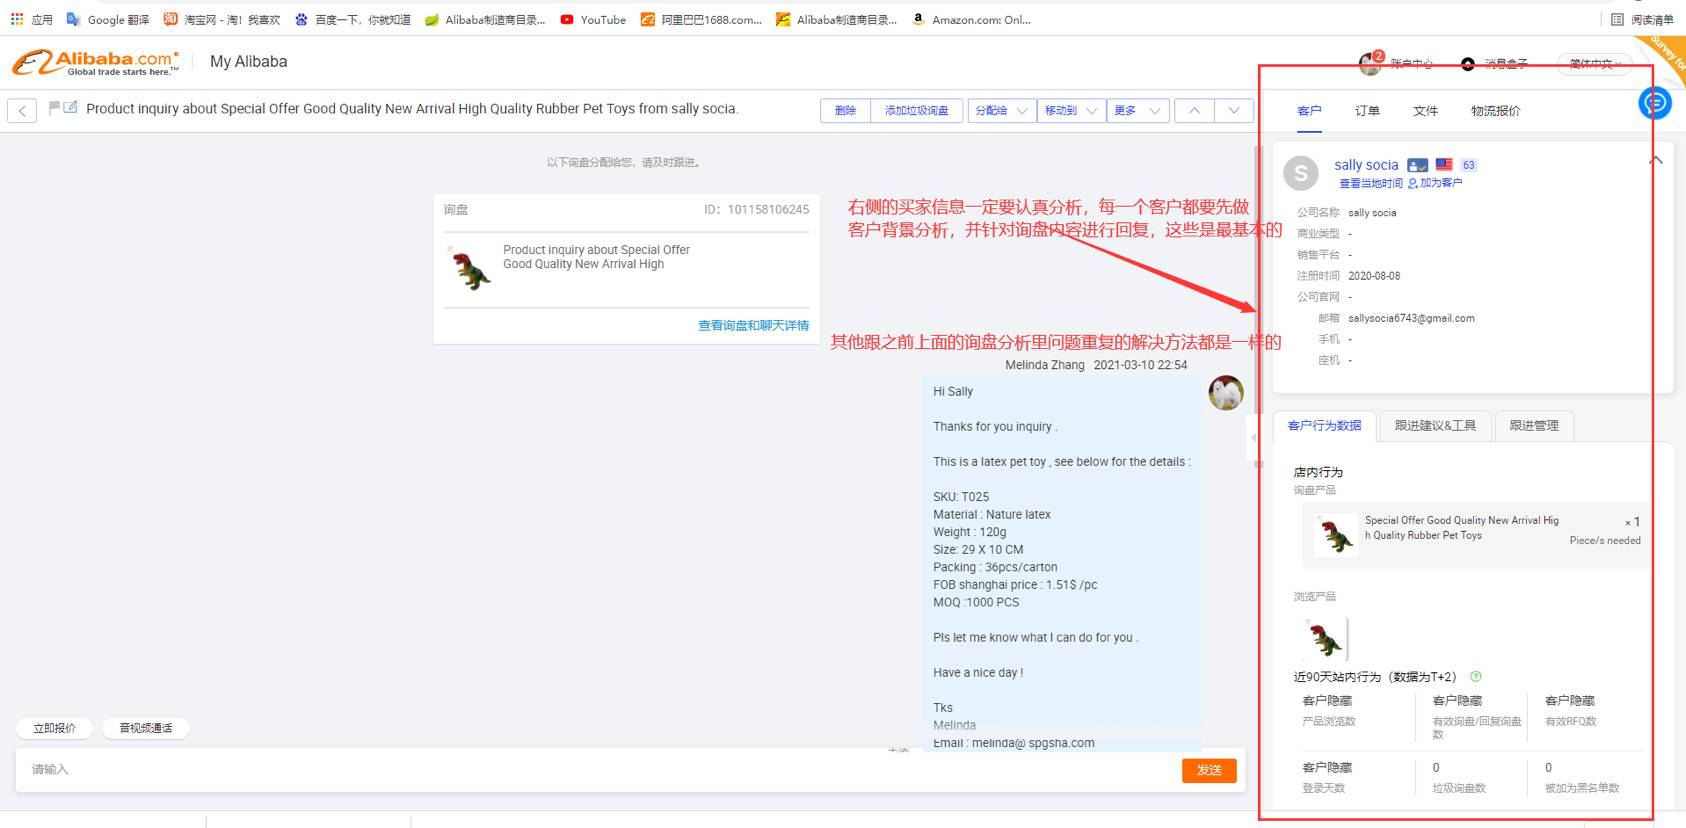Screen dimensions: 1686x828
Task: Click the dinosaur thumbnail under 询盘产品
Action: pyautogui.click(x=1336, y=536)
